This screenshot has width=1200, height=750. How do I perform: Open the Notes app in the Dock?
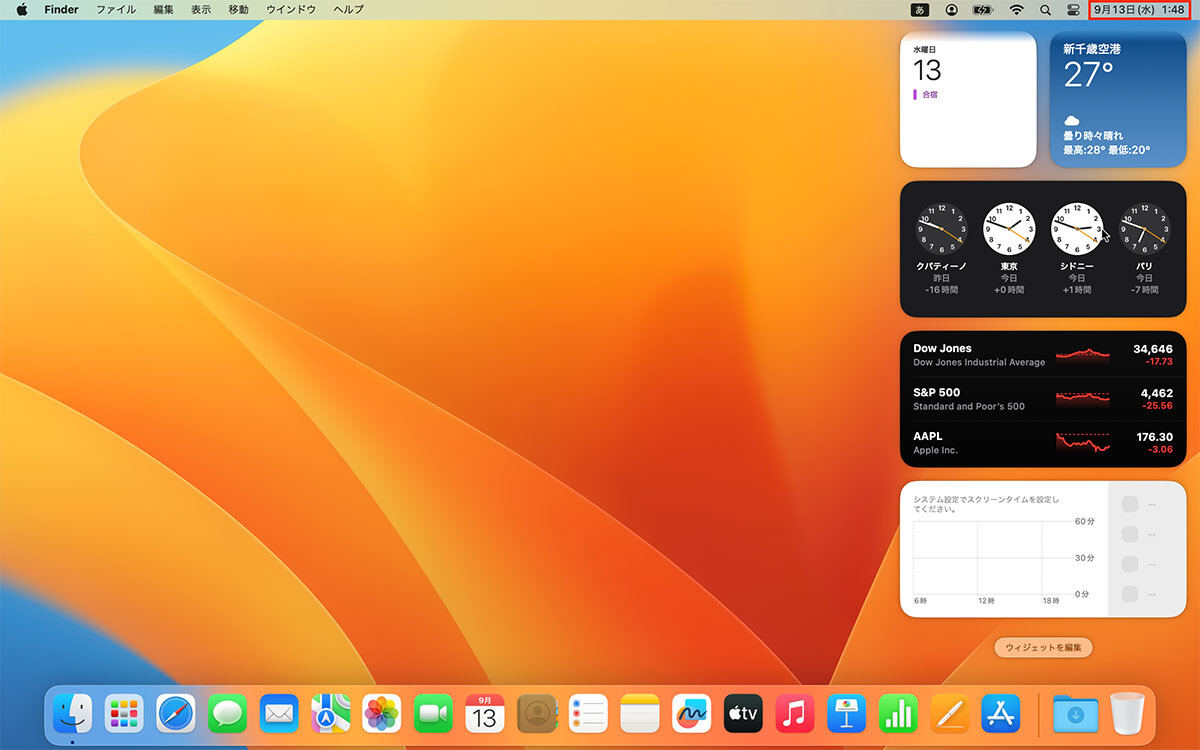coord(640,714)
